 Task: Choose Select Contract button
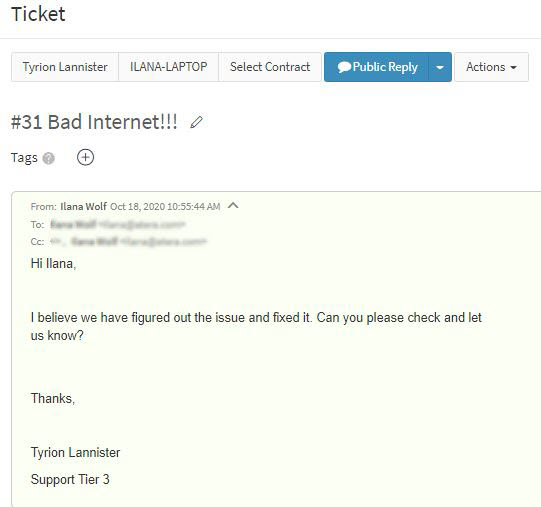click(x=270, y=67)
